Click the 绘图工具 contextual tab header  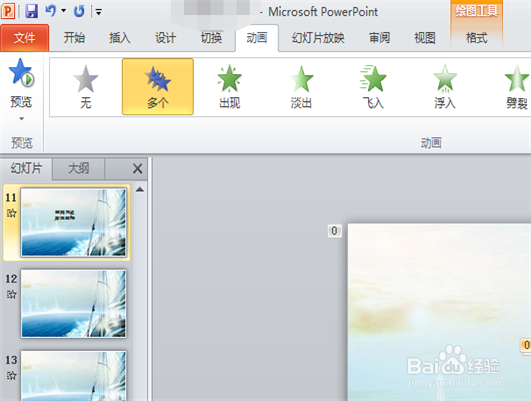(476, 11)
